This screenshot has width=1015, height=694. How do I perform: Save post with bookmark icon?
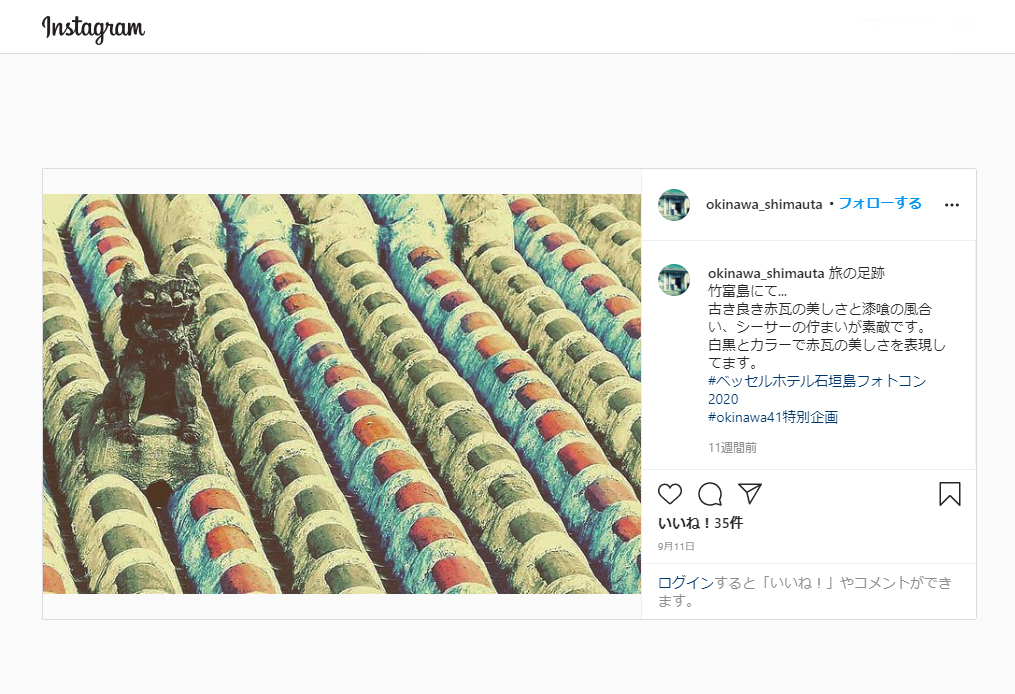pos(950,494)
